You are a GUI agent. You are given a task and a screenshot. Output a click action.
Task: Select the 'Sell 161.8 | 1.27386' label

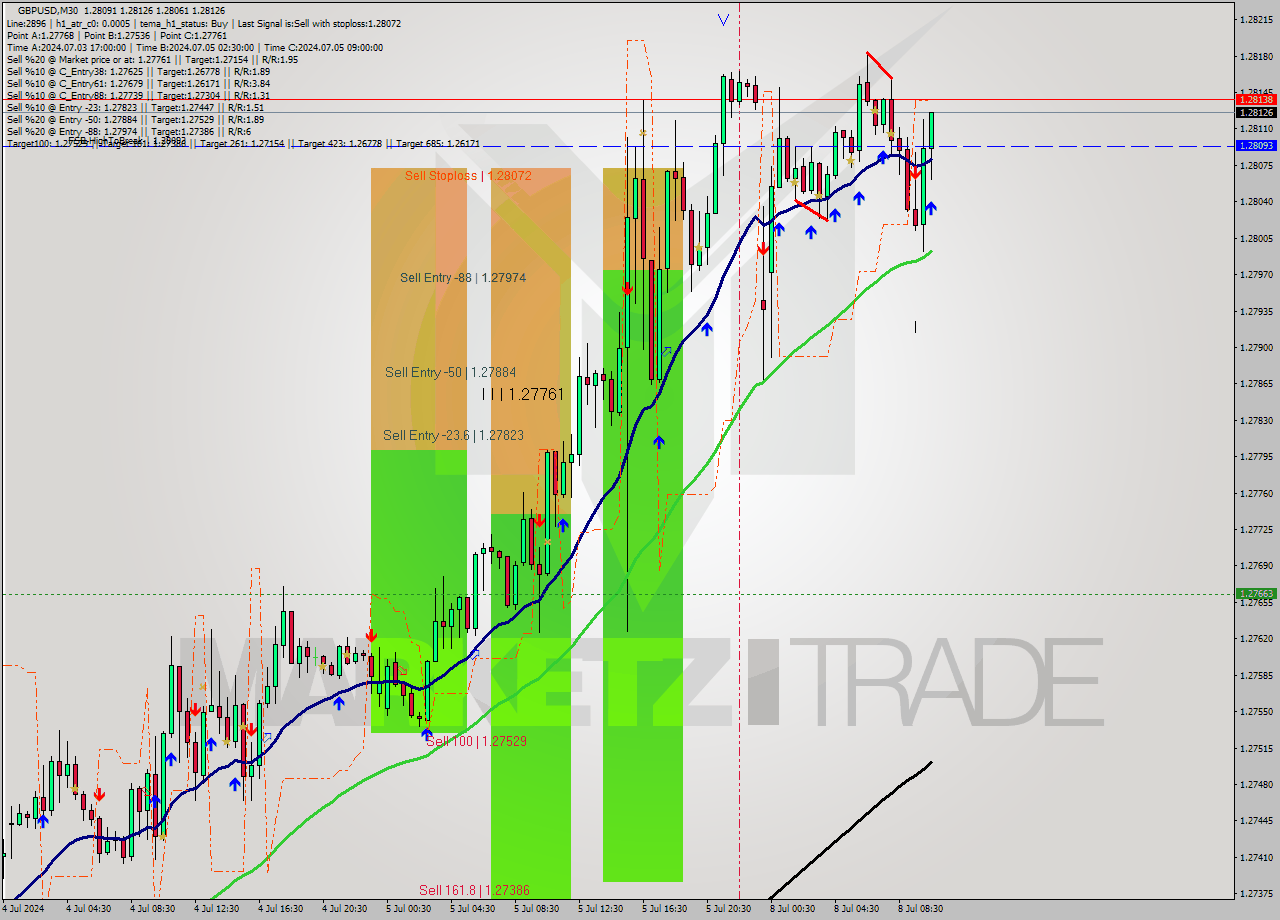point(474,890)
